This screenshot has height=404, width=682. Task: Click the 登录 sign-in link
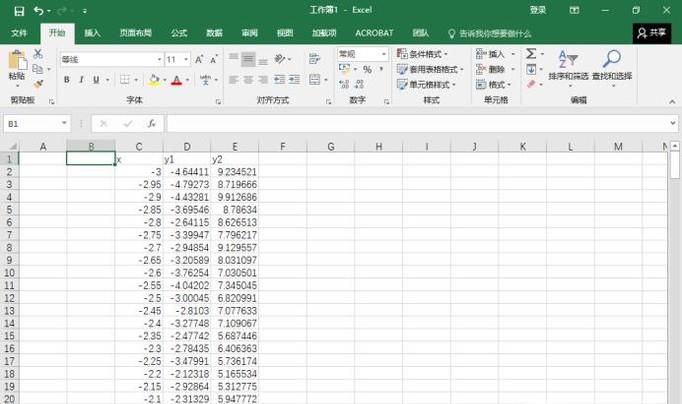point(538,10)
